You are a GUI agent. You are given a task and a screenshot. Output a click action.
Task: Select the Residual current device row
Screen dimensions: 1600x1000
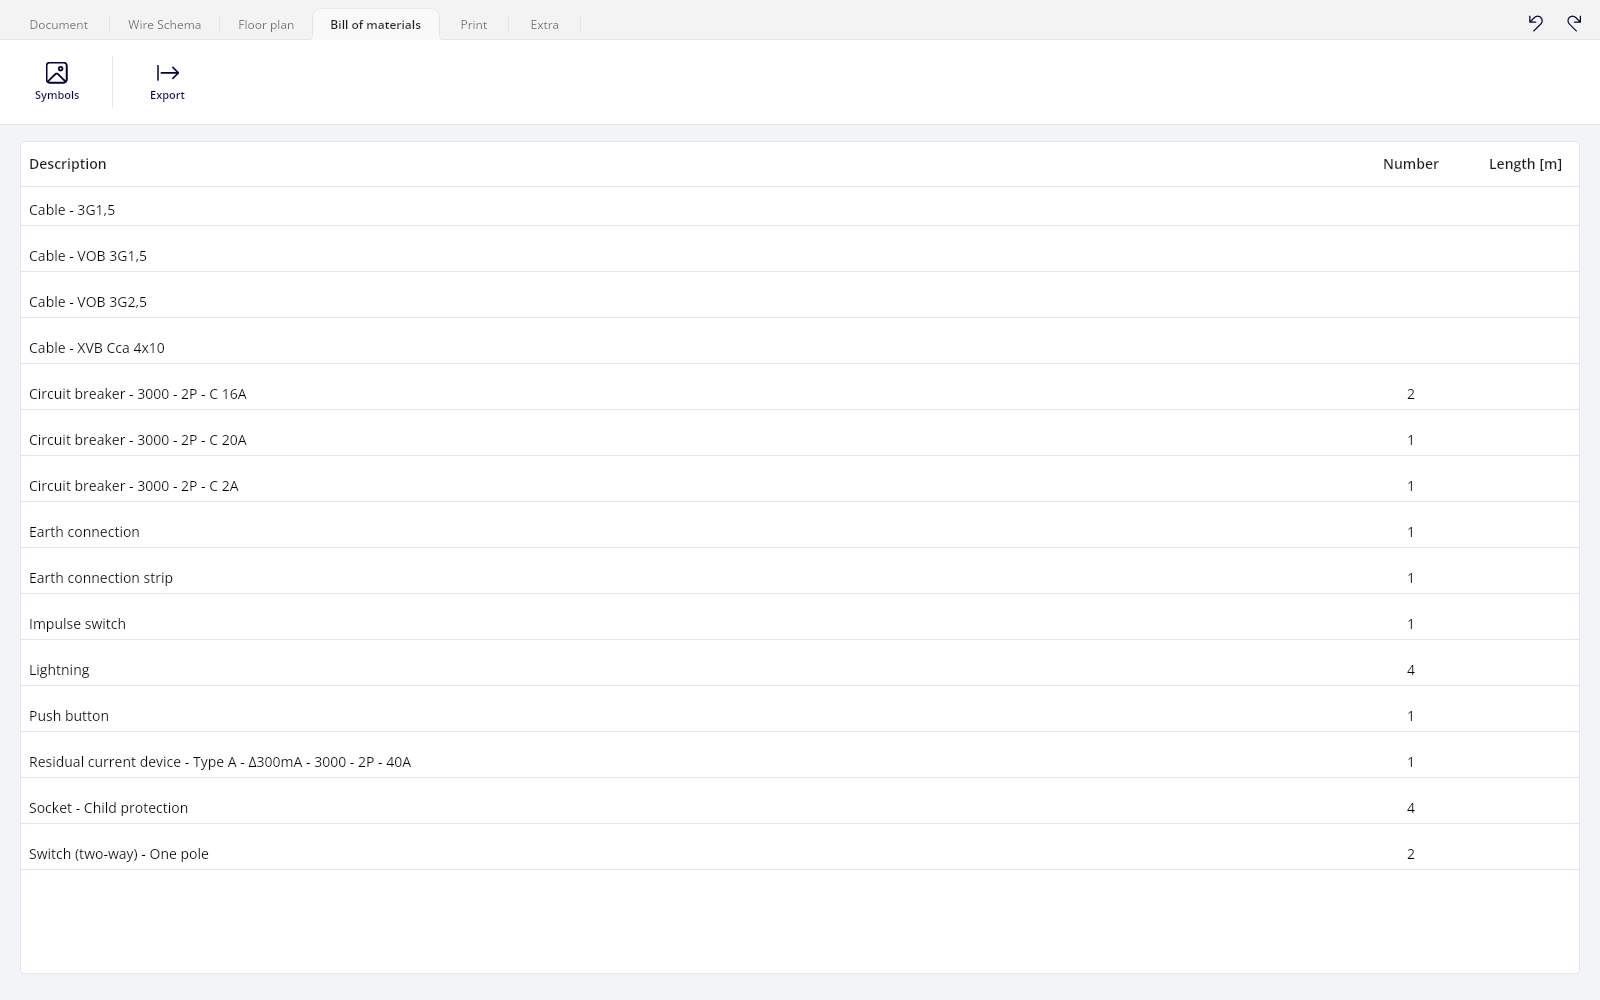(800, 755)
